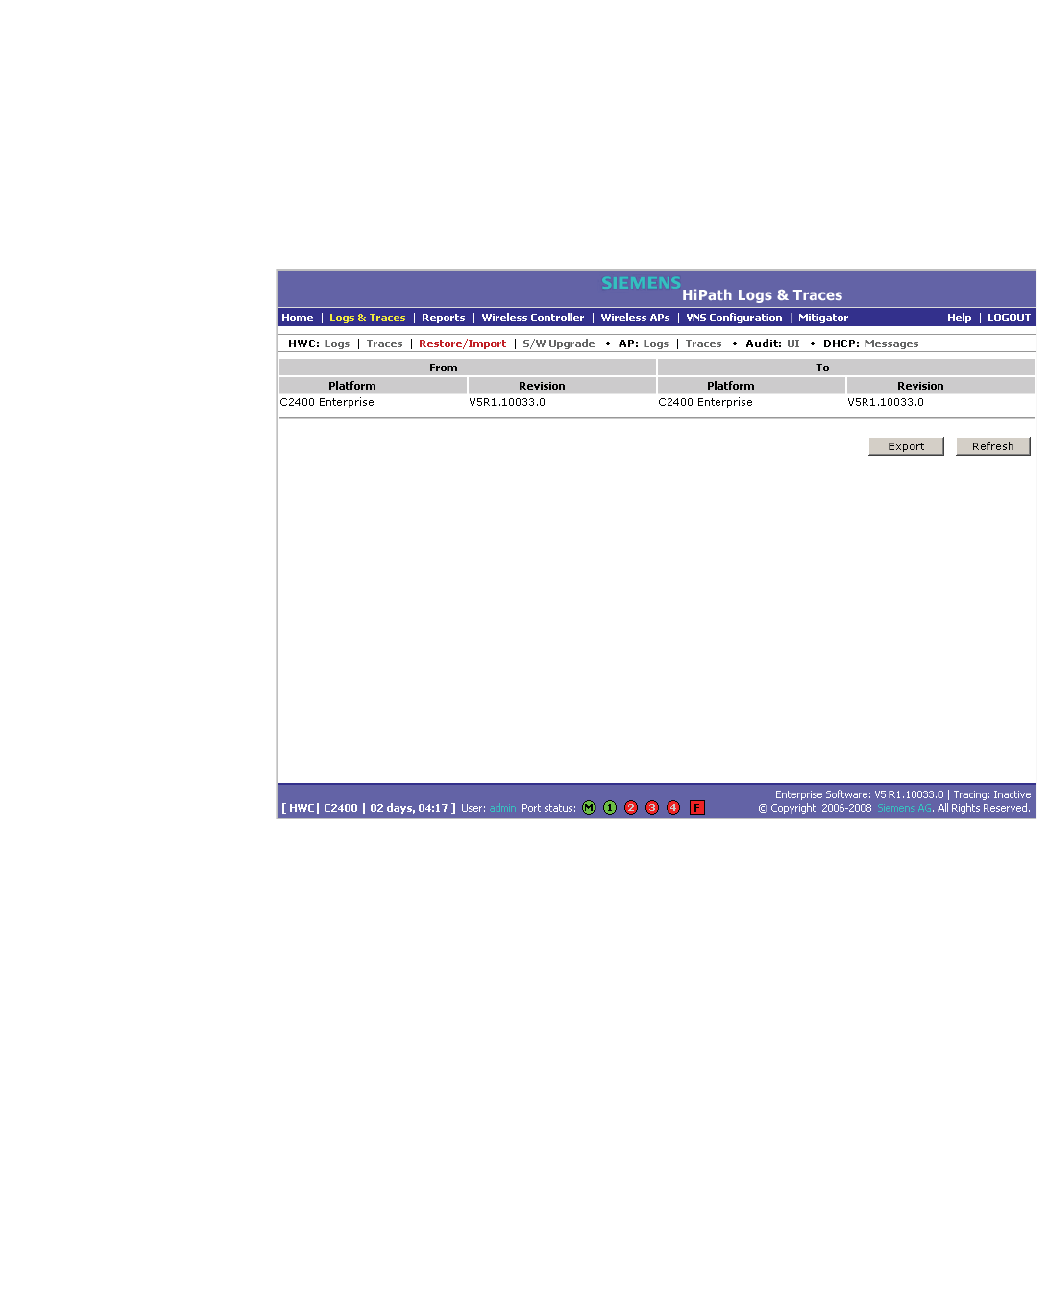Click the admin user link
The image size is (1037, 1313).
tap(503, 808)
